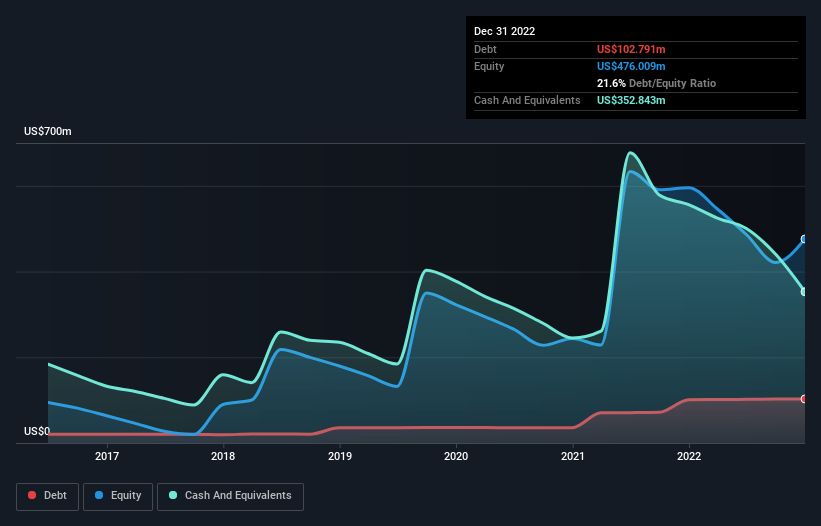The image size is (821, 526).
Task: Click the US$352.843m cash value
Action: [x=631, y=100]
